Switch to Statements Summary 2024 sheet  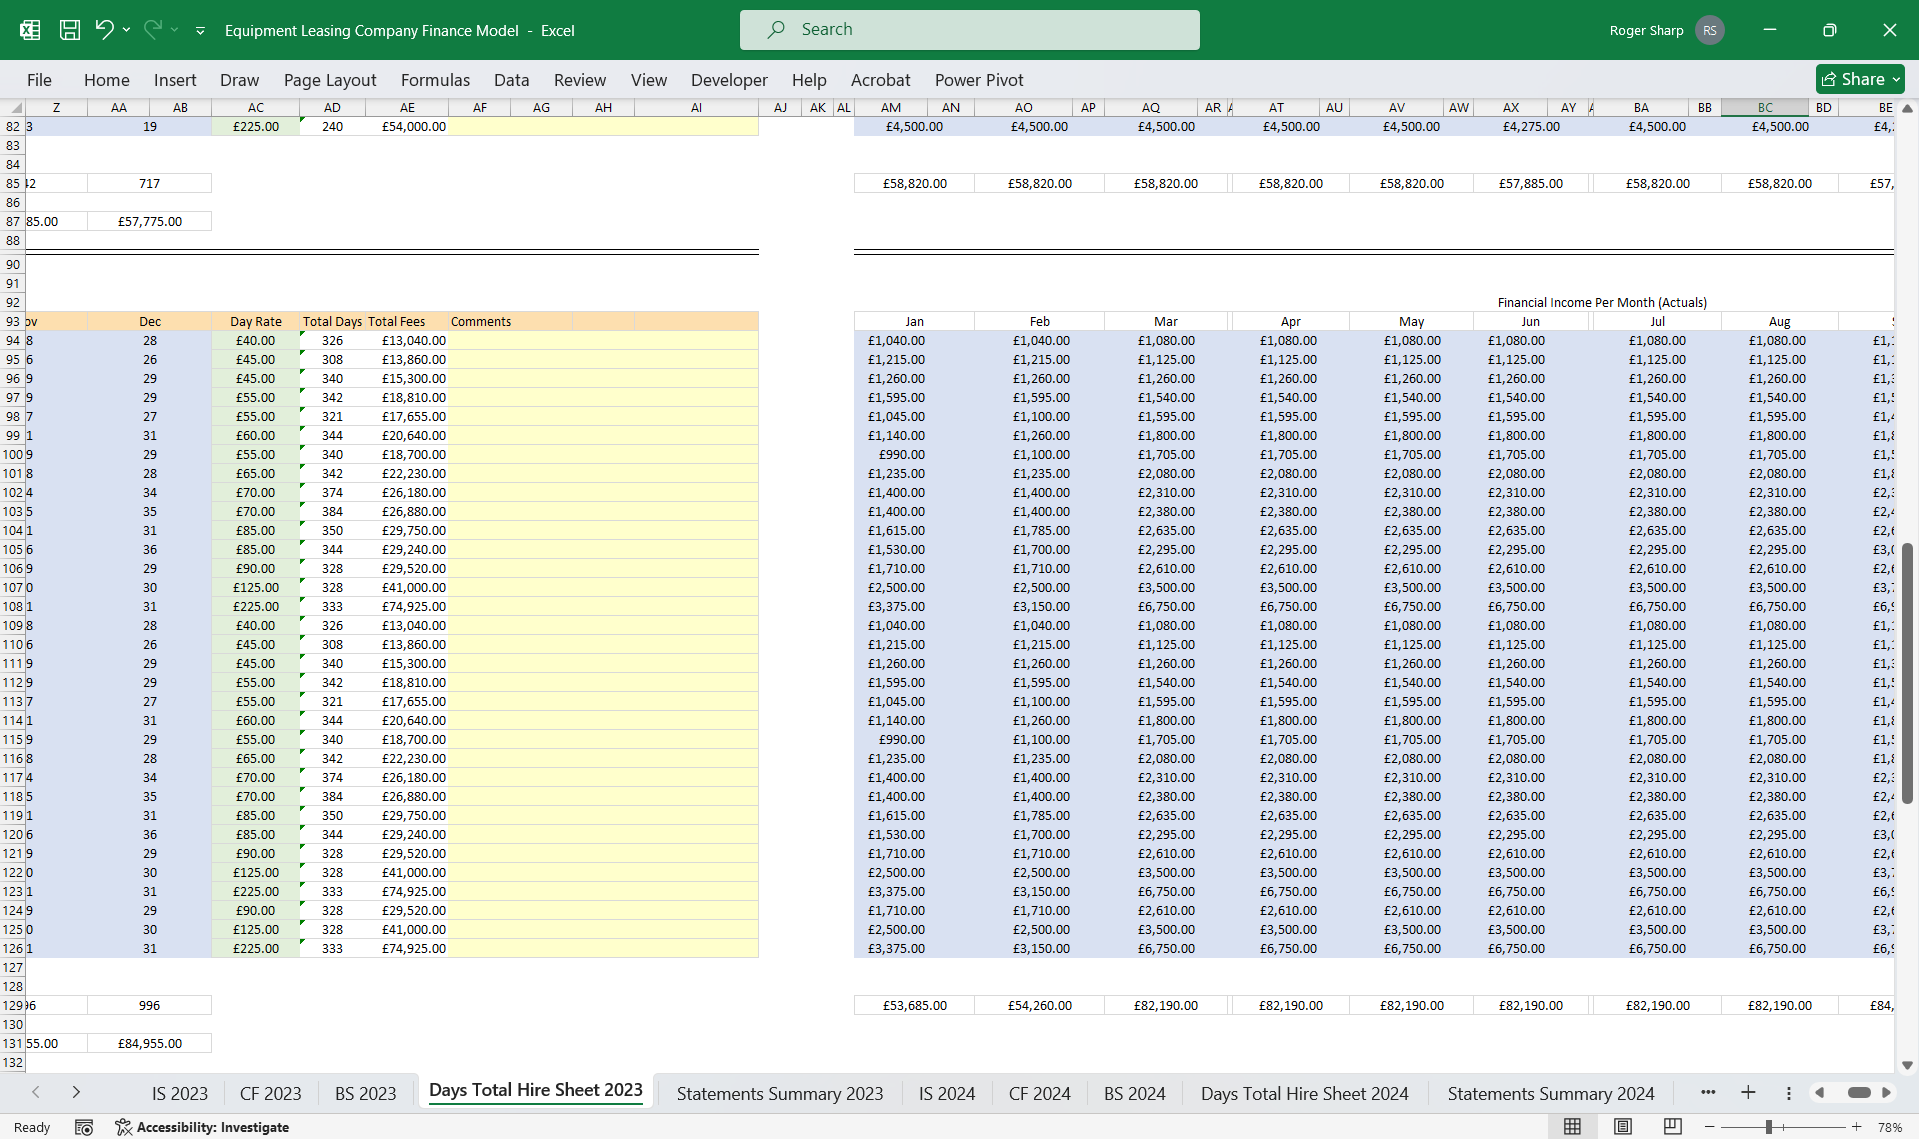[1551, 1093]
